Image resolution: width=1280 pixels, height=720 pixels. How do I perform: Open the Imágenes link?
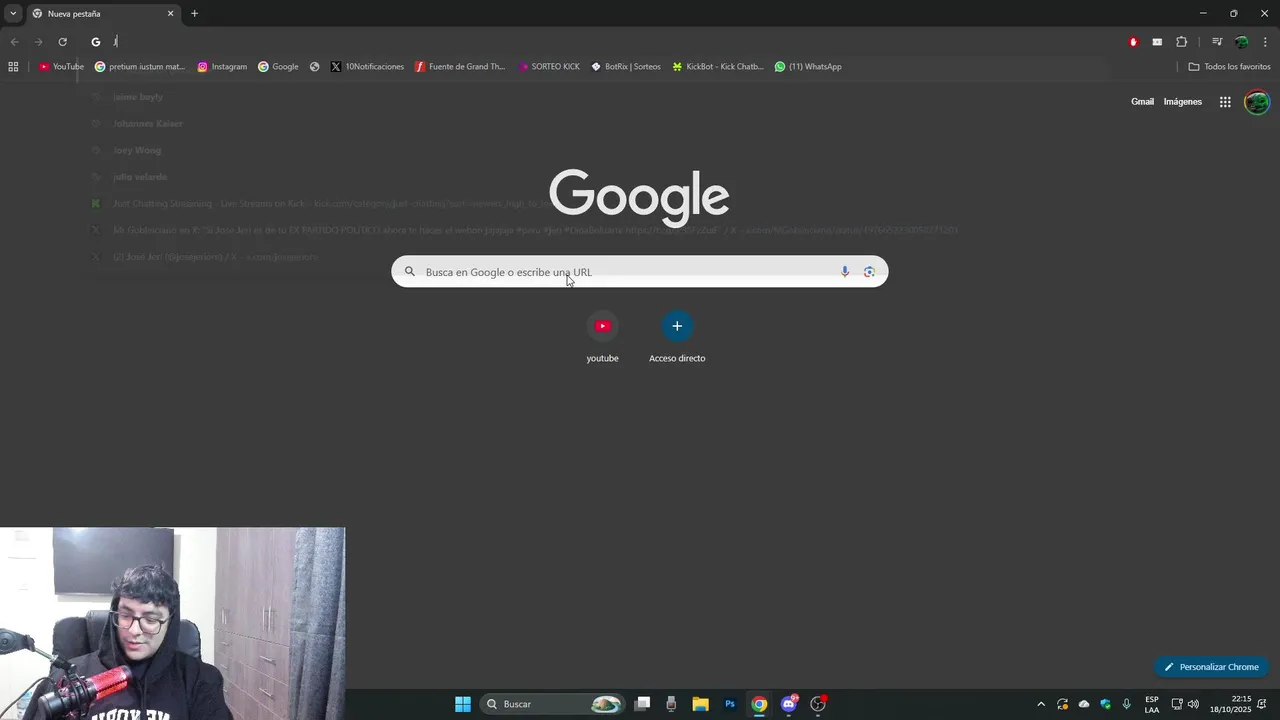(x=1183, y=102)
